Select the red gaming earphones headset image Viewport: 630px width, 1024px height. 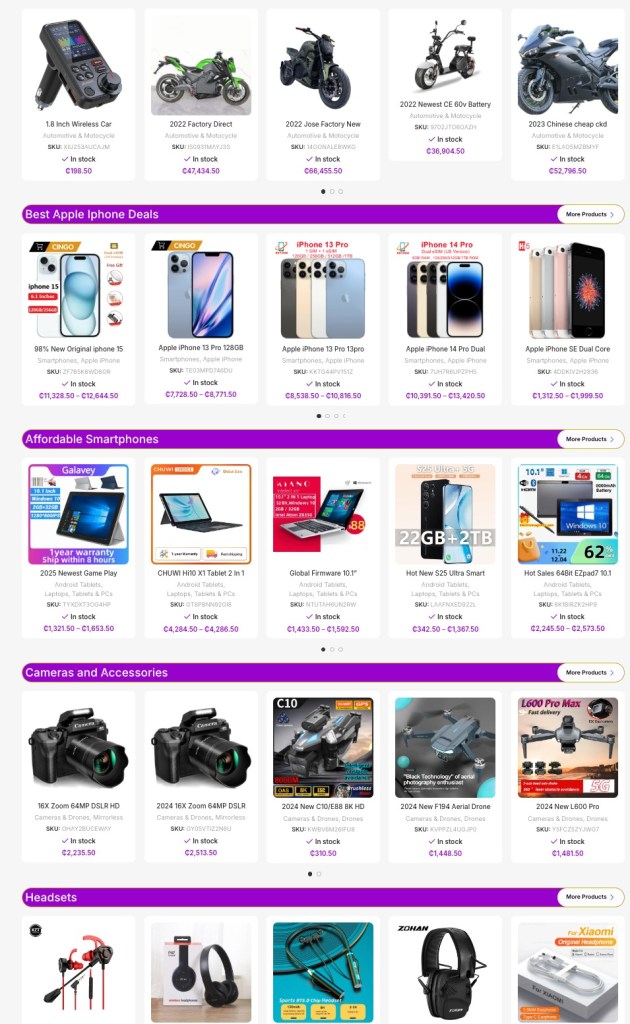78,972
